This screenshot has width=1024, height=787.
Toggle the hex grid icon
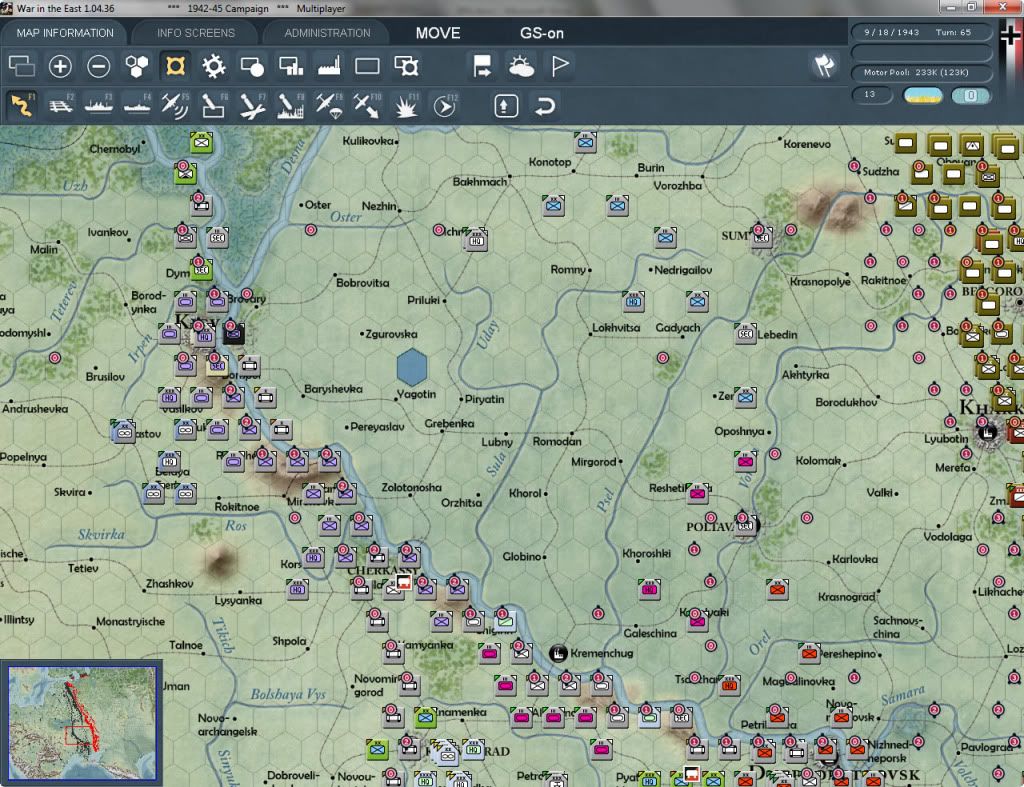136,66
